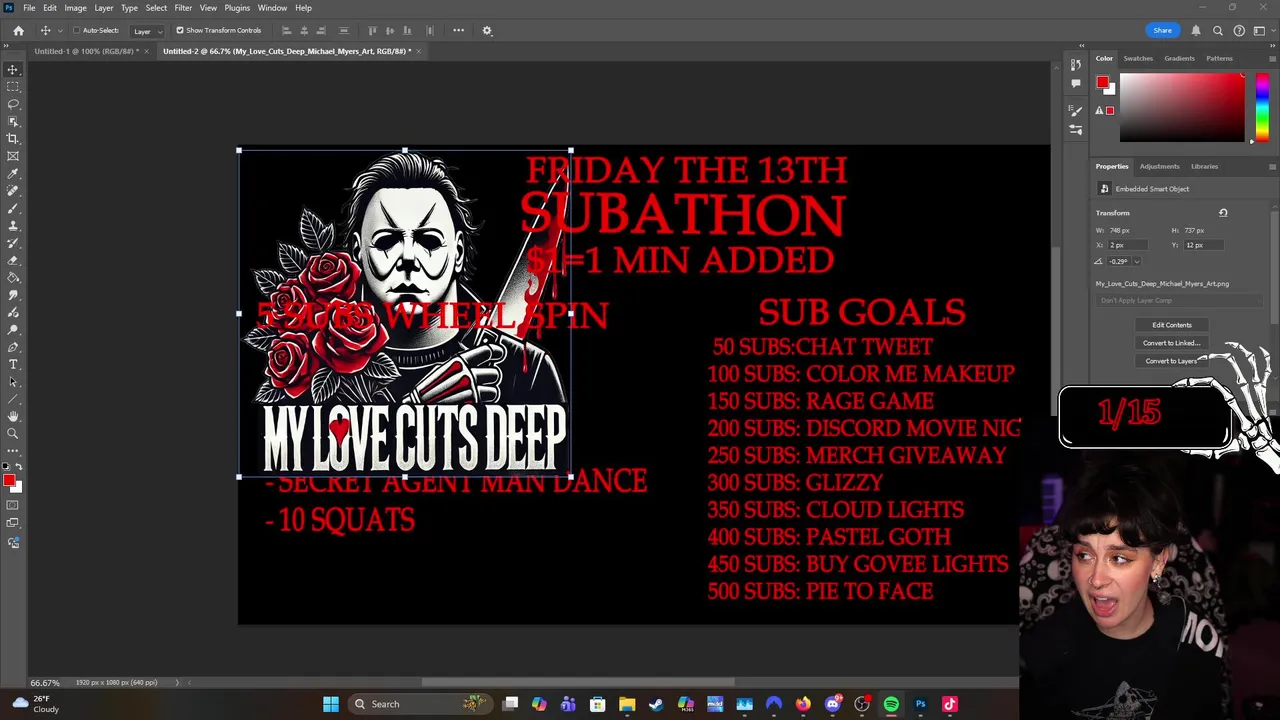Click the align bottom edges icon
Image resolution: width=1280 pixels, height=720 pixels.
(x=407, y=30)
